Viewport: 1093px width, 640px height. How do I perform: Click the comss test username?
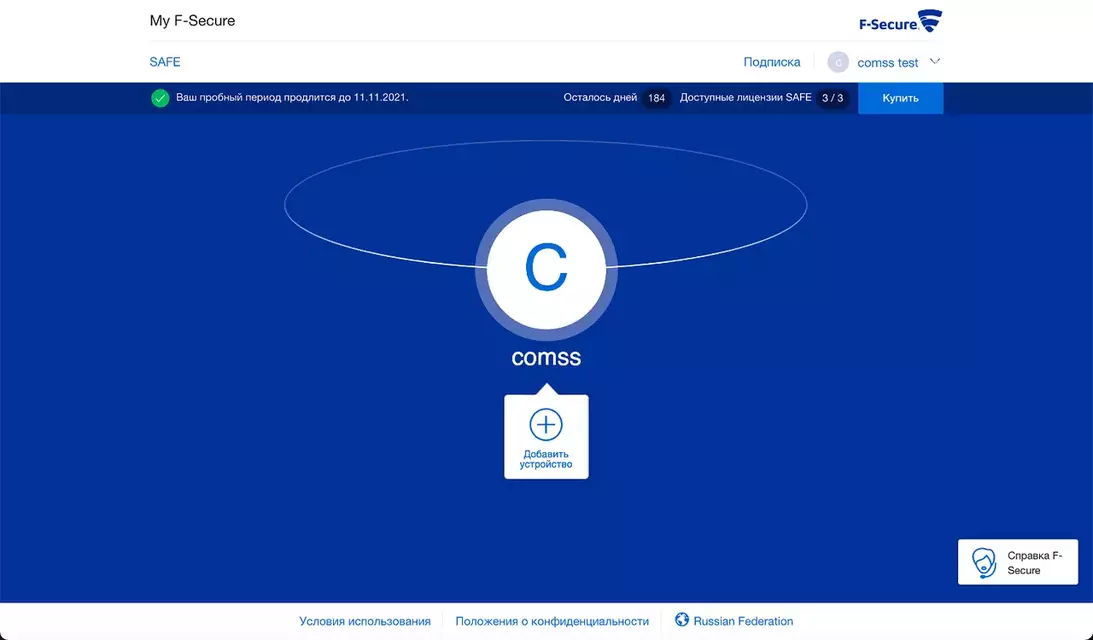coord(887,63)
